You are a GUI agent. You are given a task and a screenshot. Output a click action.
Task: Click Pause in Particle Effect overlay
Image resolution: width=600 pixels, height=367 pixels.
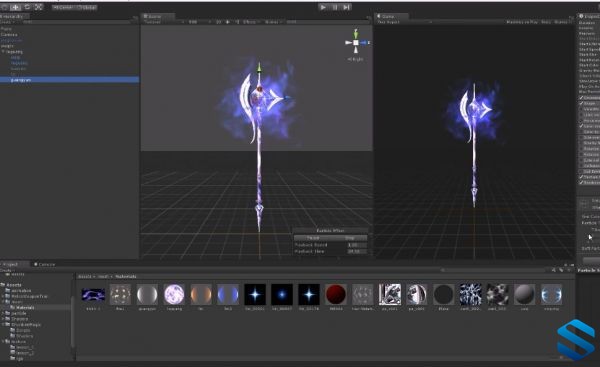[x=313, y=238]
